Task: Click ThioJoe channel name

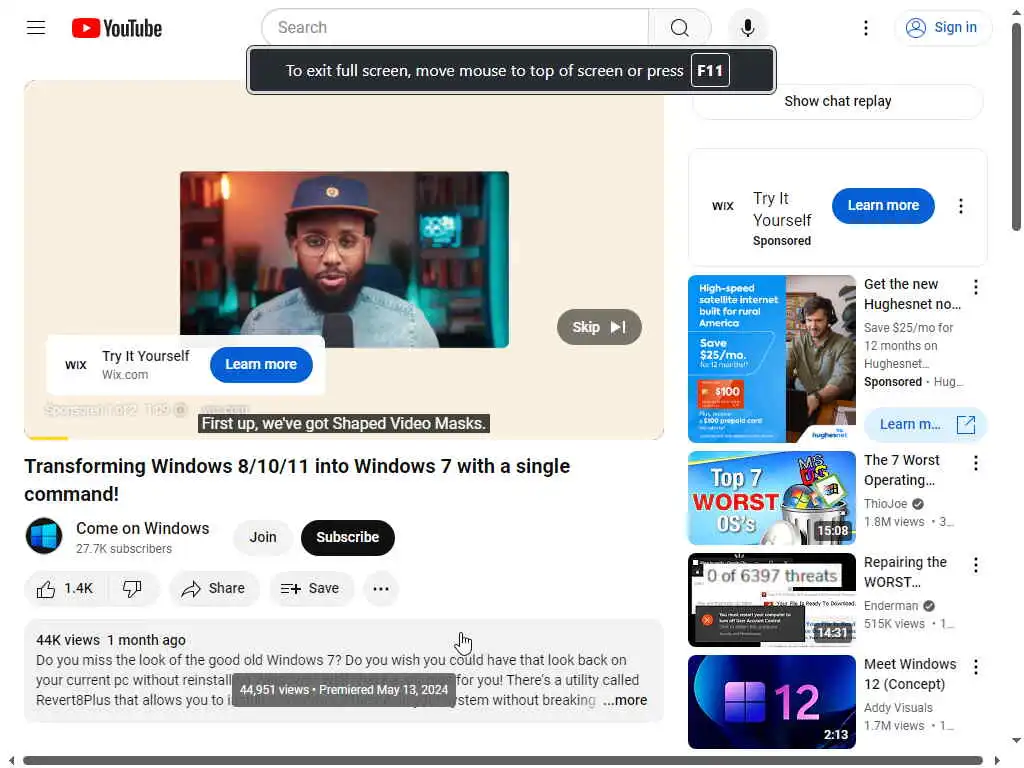Action: coord(886,504)
